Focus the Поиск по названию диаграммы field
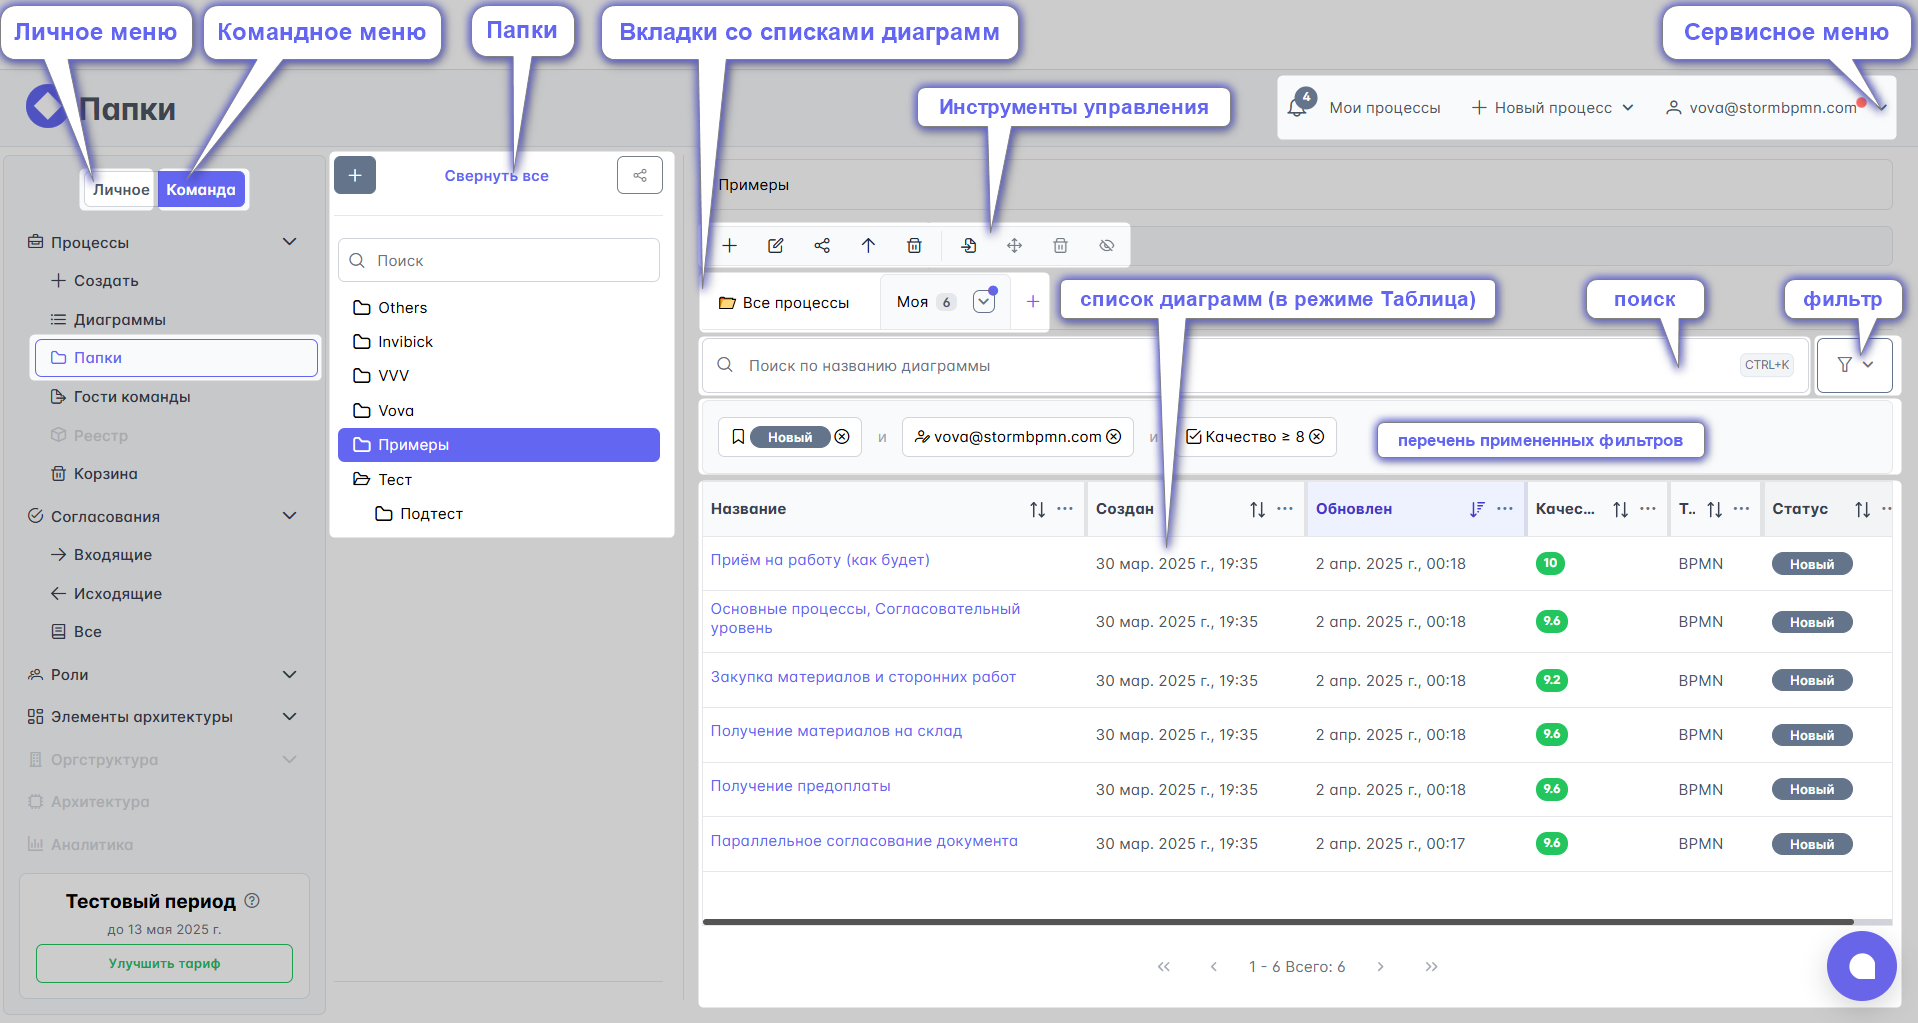The width and height of the screenshot is (1918, 1023). (x=1255, y=365)
